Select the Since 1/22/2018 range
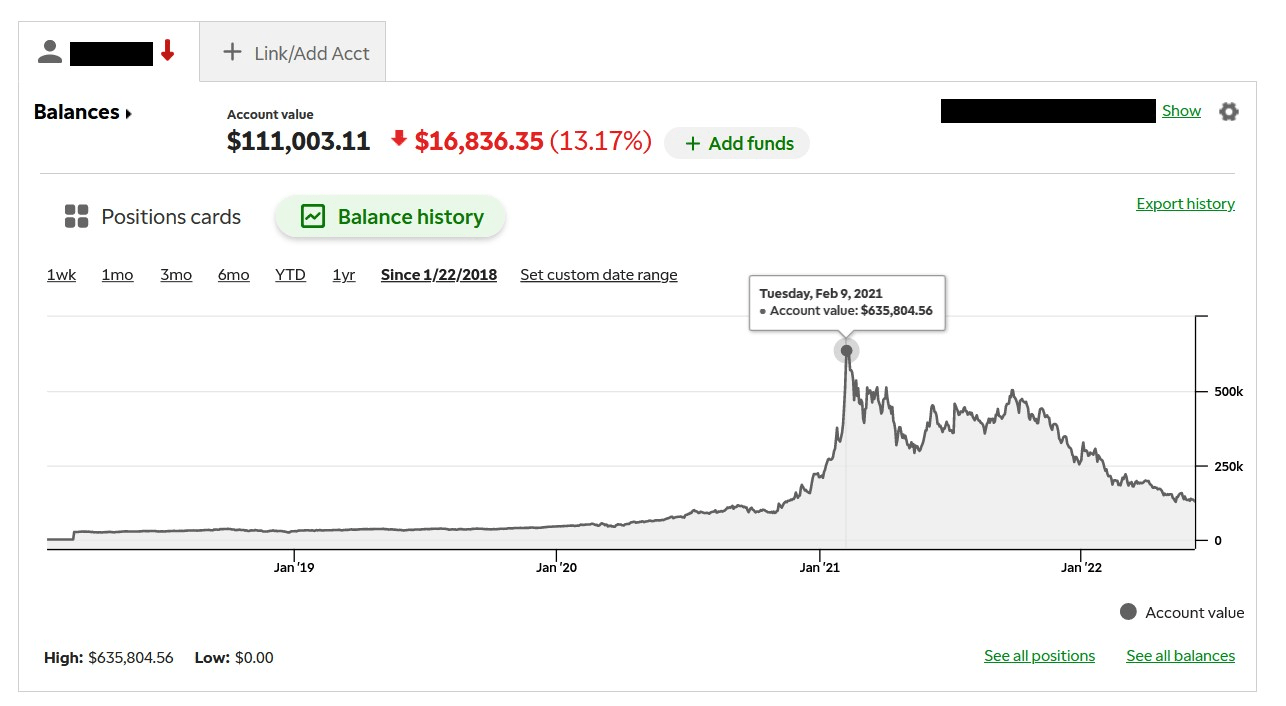 (x=438, y=275)
